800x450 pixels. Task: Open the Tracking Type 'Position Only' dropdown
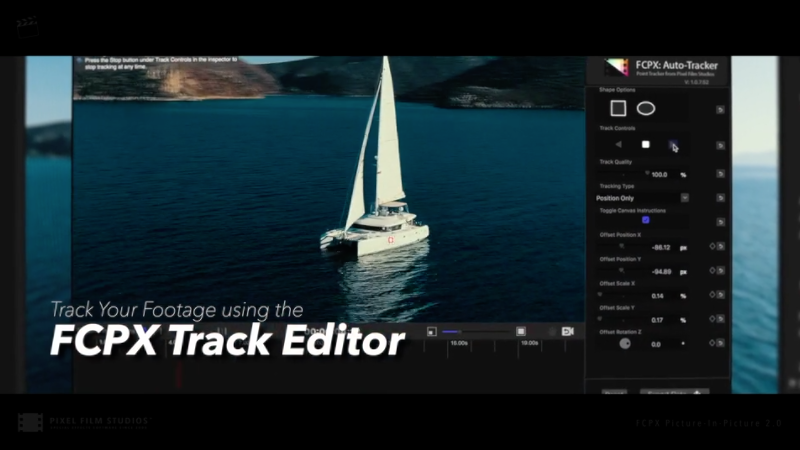click(x=642, y=198)
